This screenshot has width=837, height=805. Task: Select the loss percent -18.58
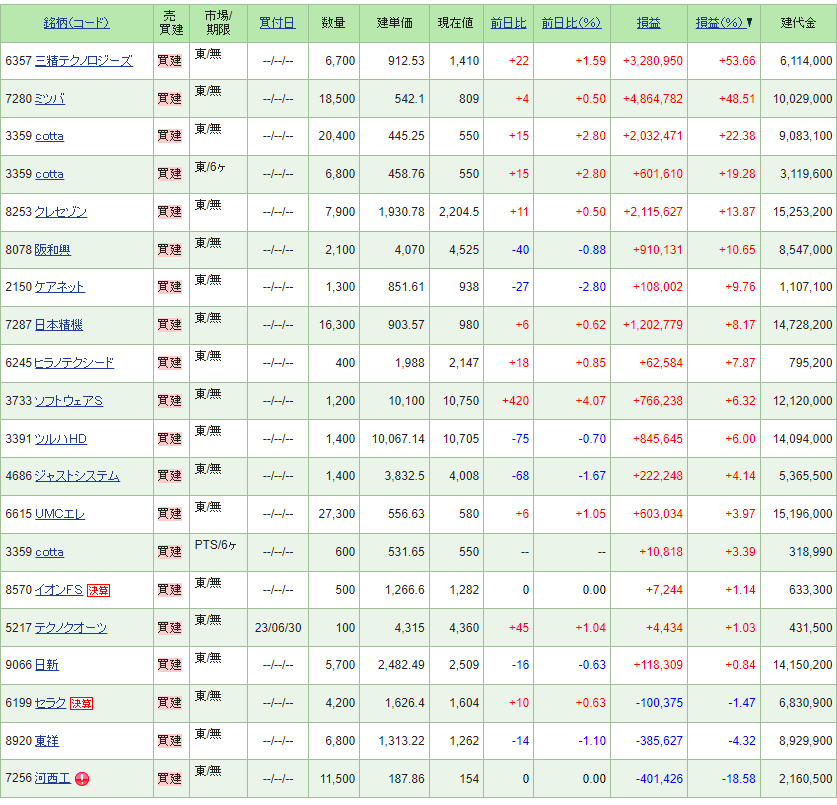tap(738, 779)
